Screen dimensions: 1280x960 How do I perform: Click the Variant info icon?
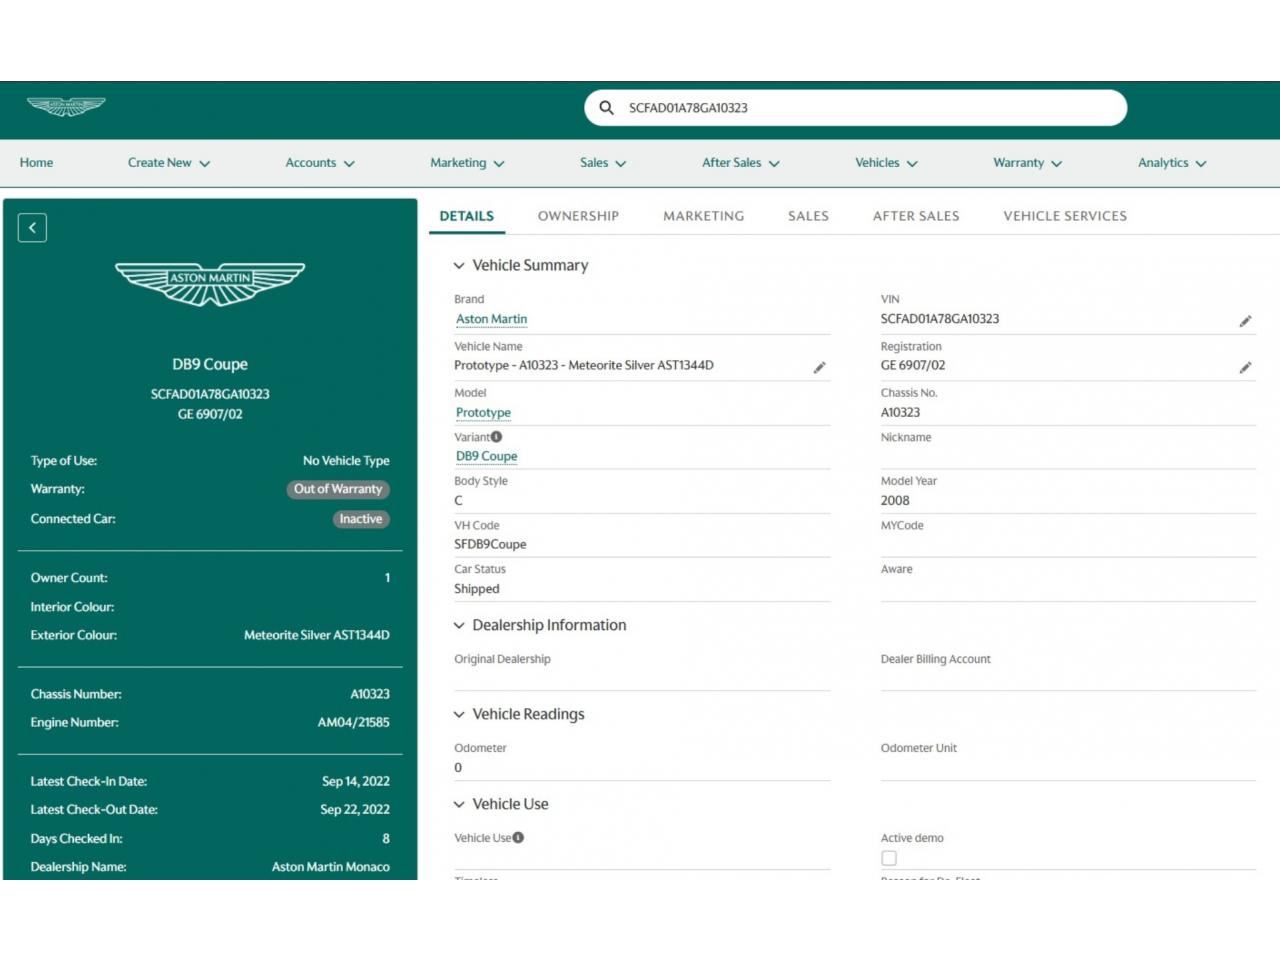pos(497,437)
